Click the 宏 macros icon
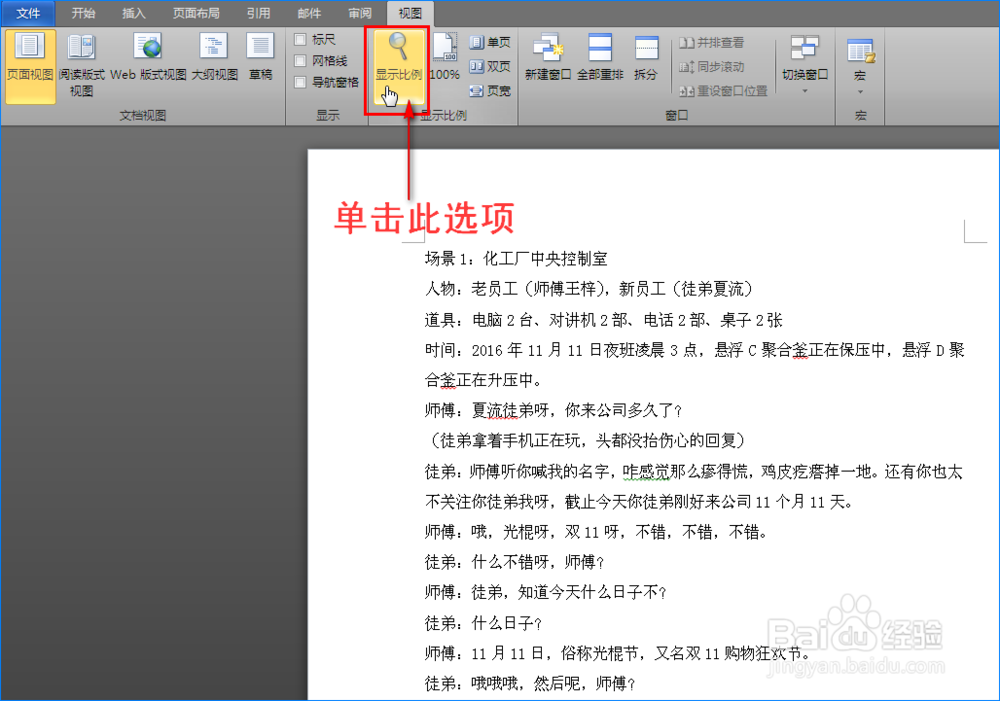 tap(860, 50)
